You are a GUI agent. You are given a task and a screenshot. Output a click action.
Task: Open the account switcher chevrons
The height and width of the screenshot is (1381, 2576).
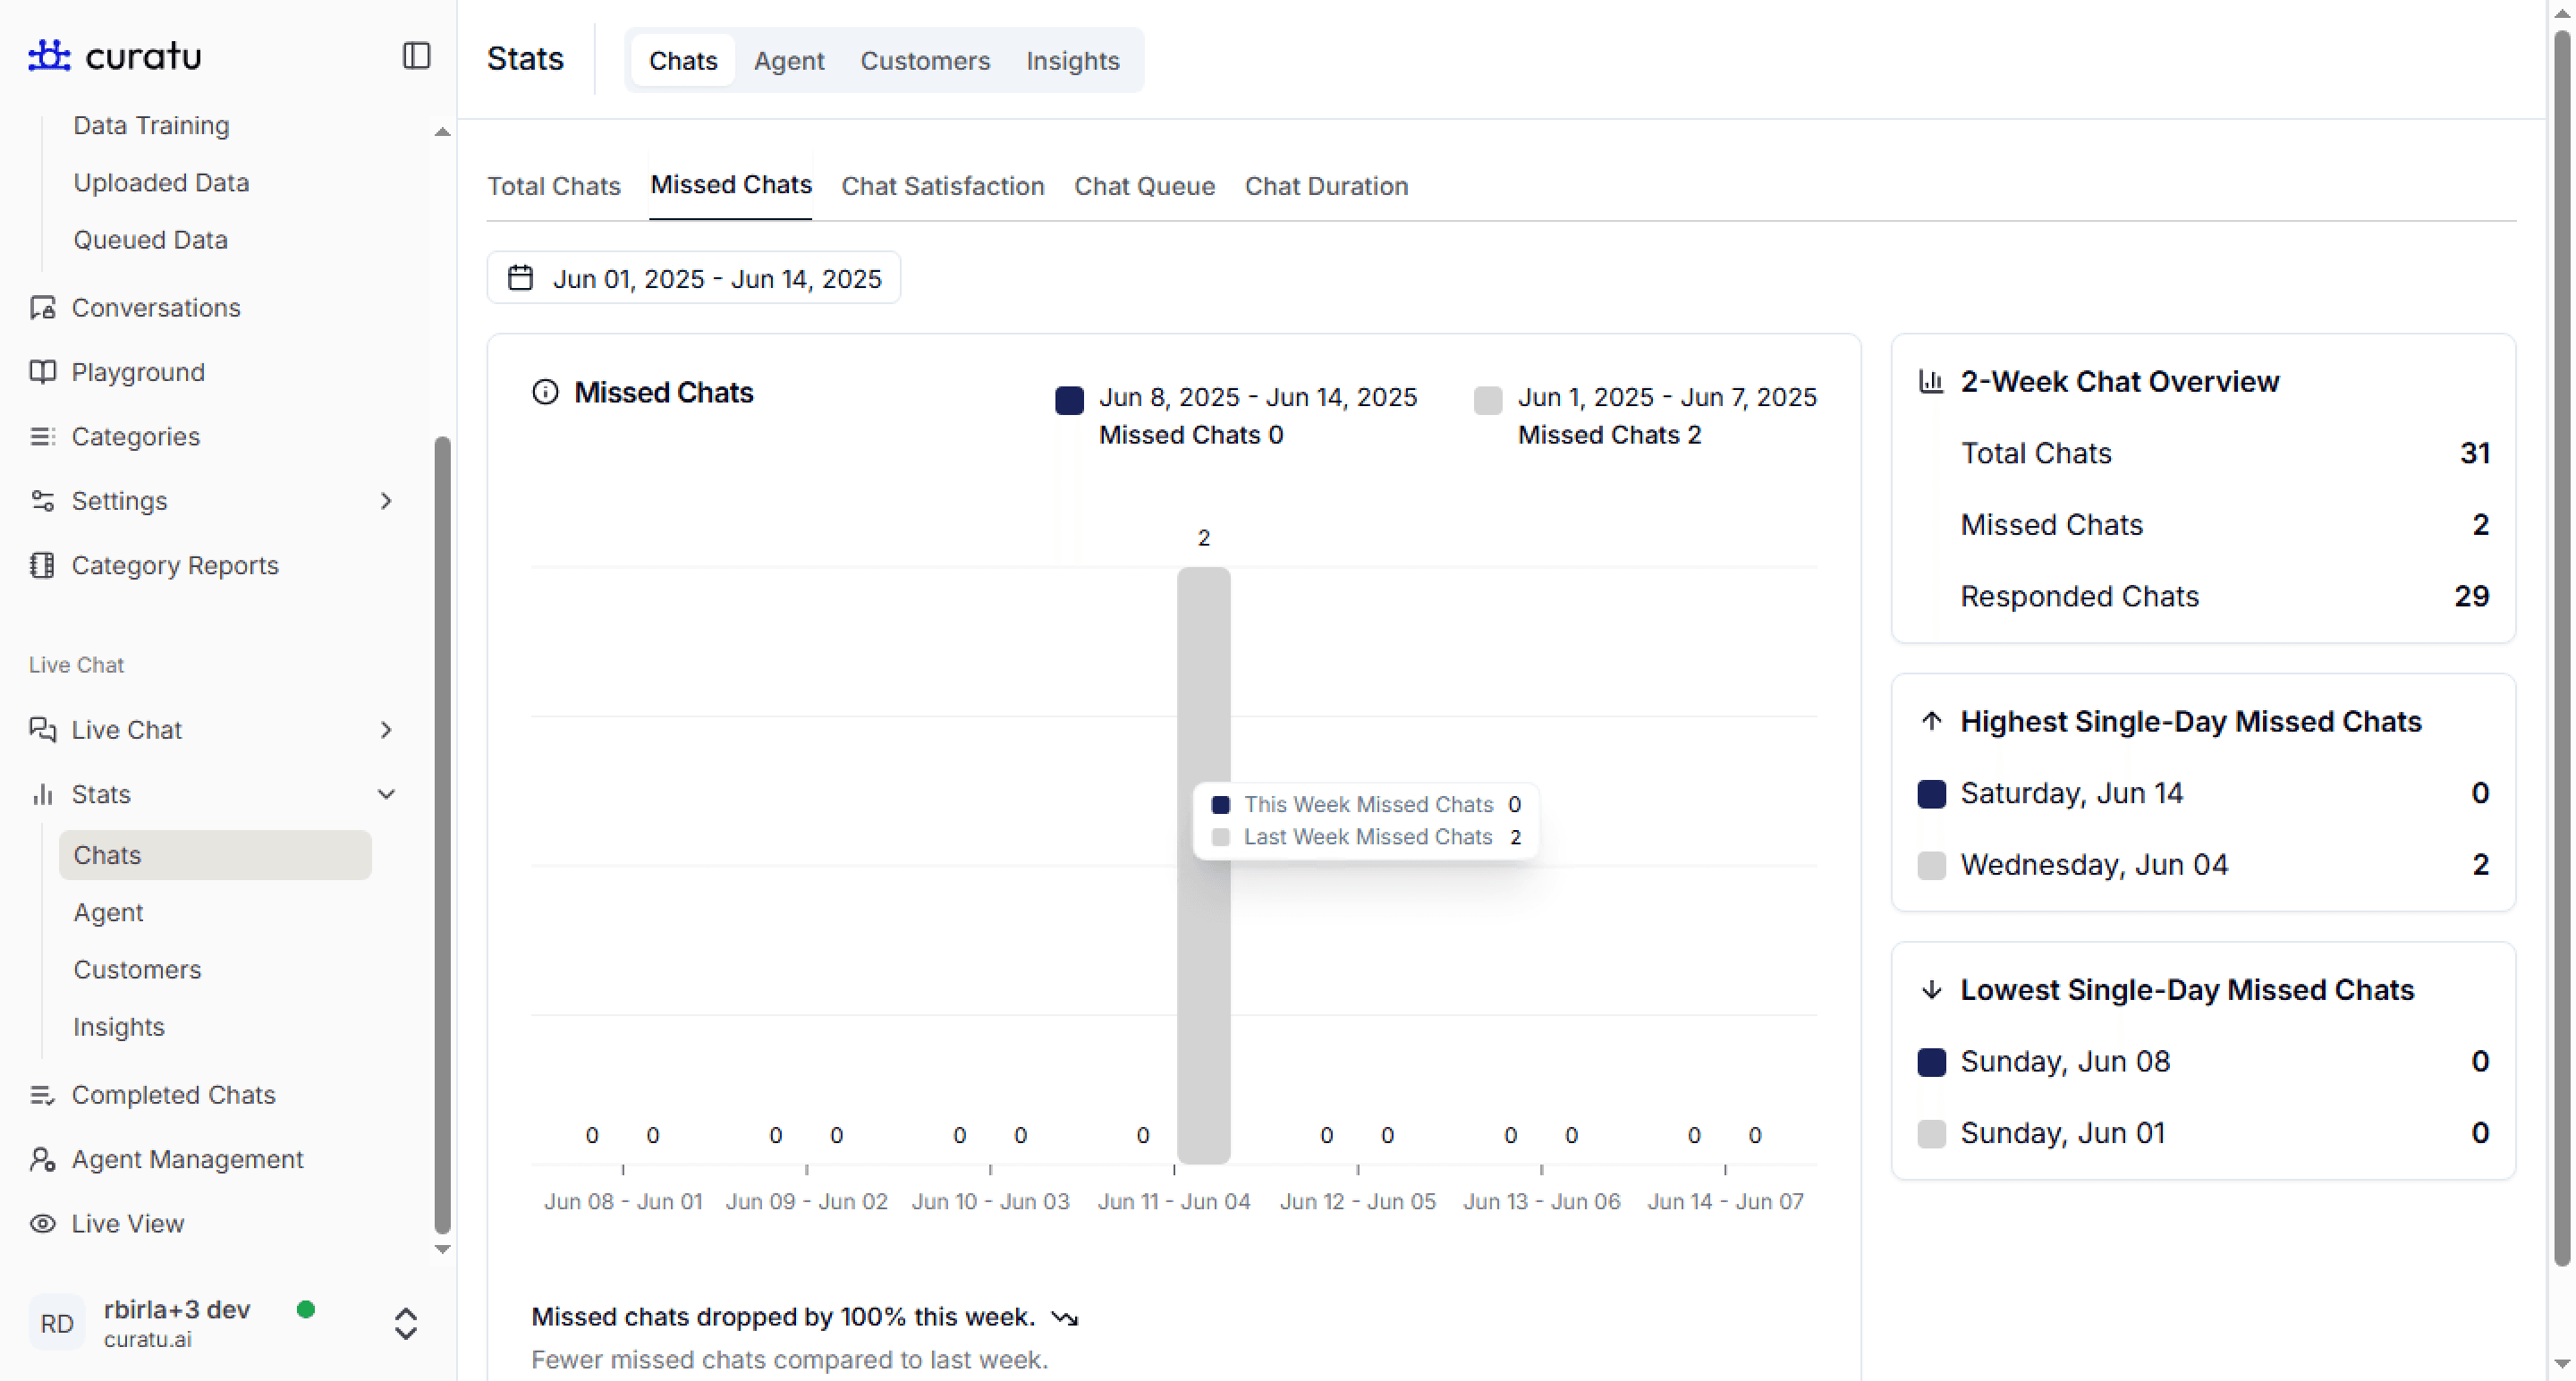[x=405, y=1323]
